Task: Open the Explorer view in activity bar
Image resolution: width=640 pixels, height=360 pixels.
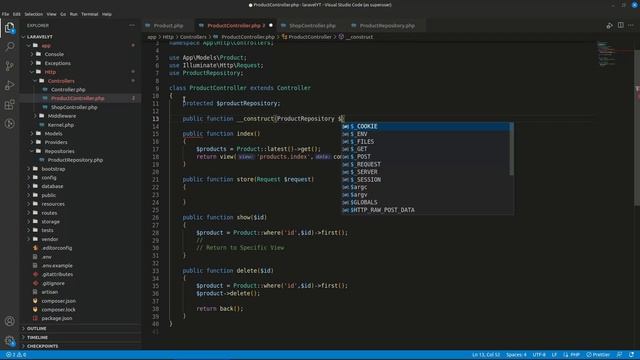Action: point(9,28)
